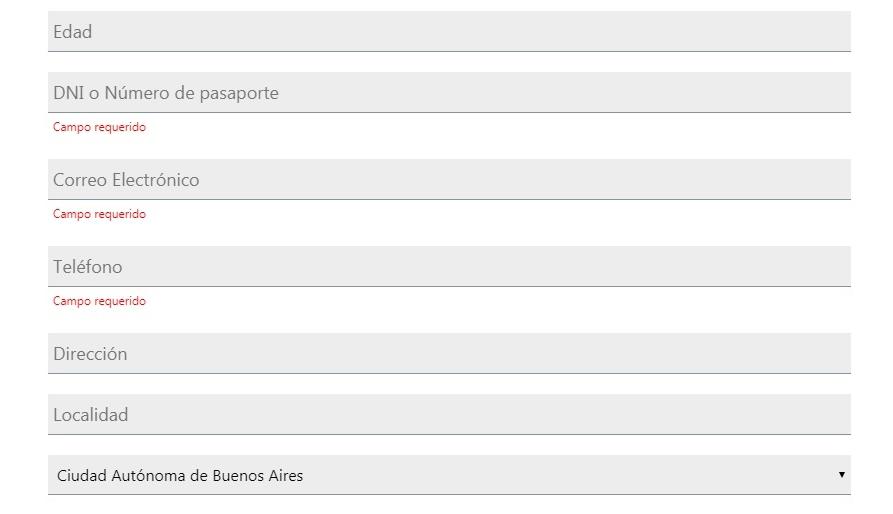Click the 'Campo requerido' error under Teléfono
Screen dimensions: 893x514
coord(99,301)
